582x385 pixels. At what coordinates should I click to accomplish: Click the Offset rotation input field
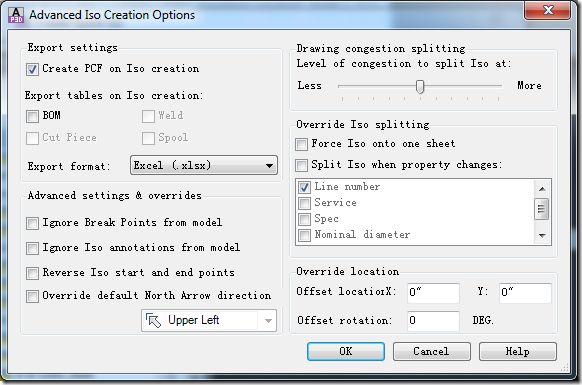click(x=433, y=320)
